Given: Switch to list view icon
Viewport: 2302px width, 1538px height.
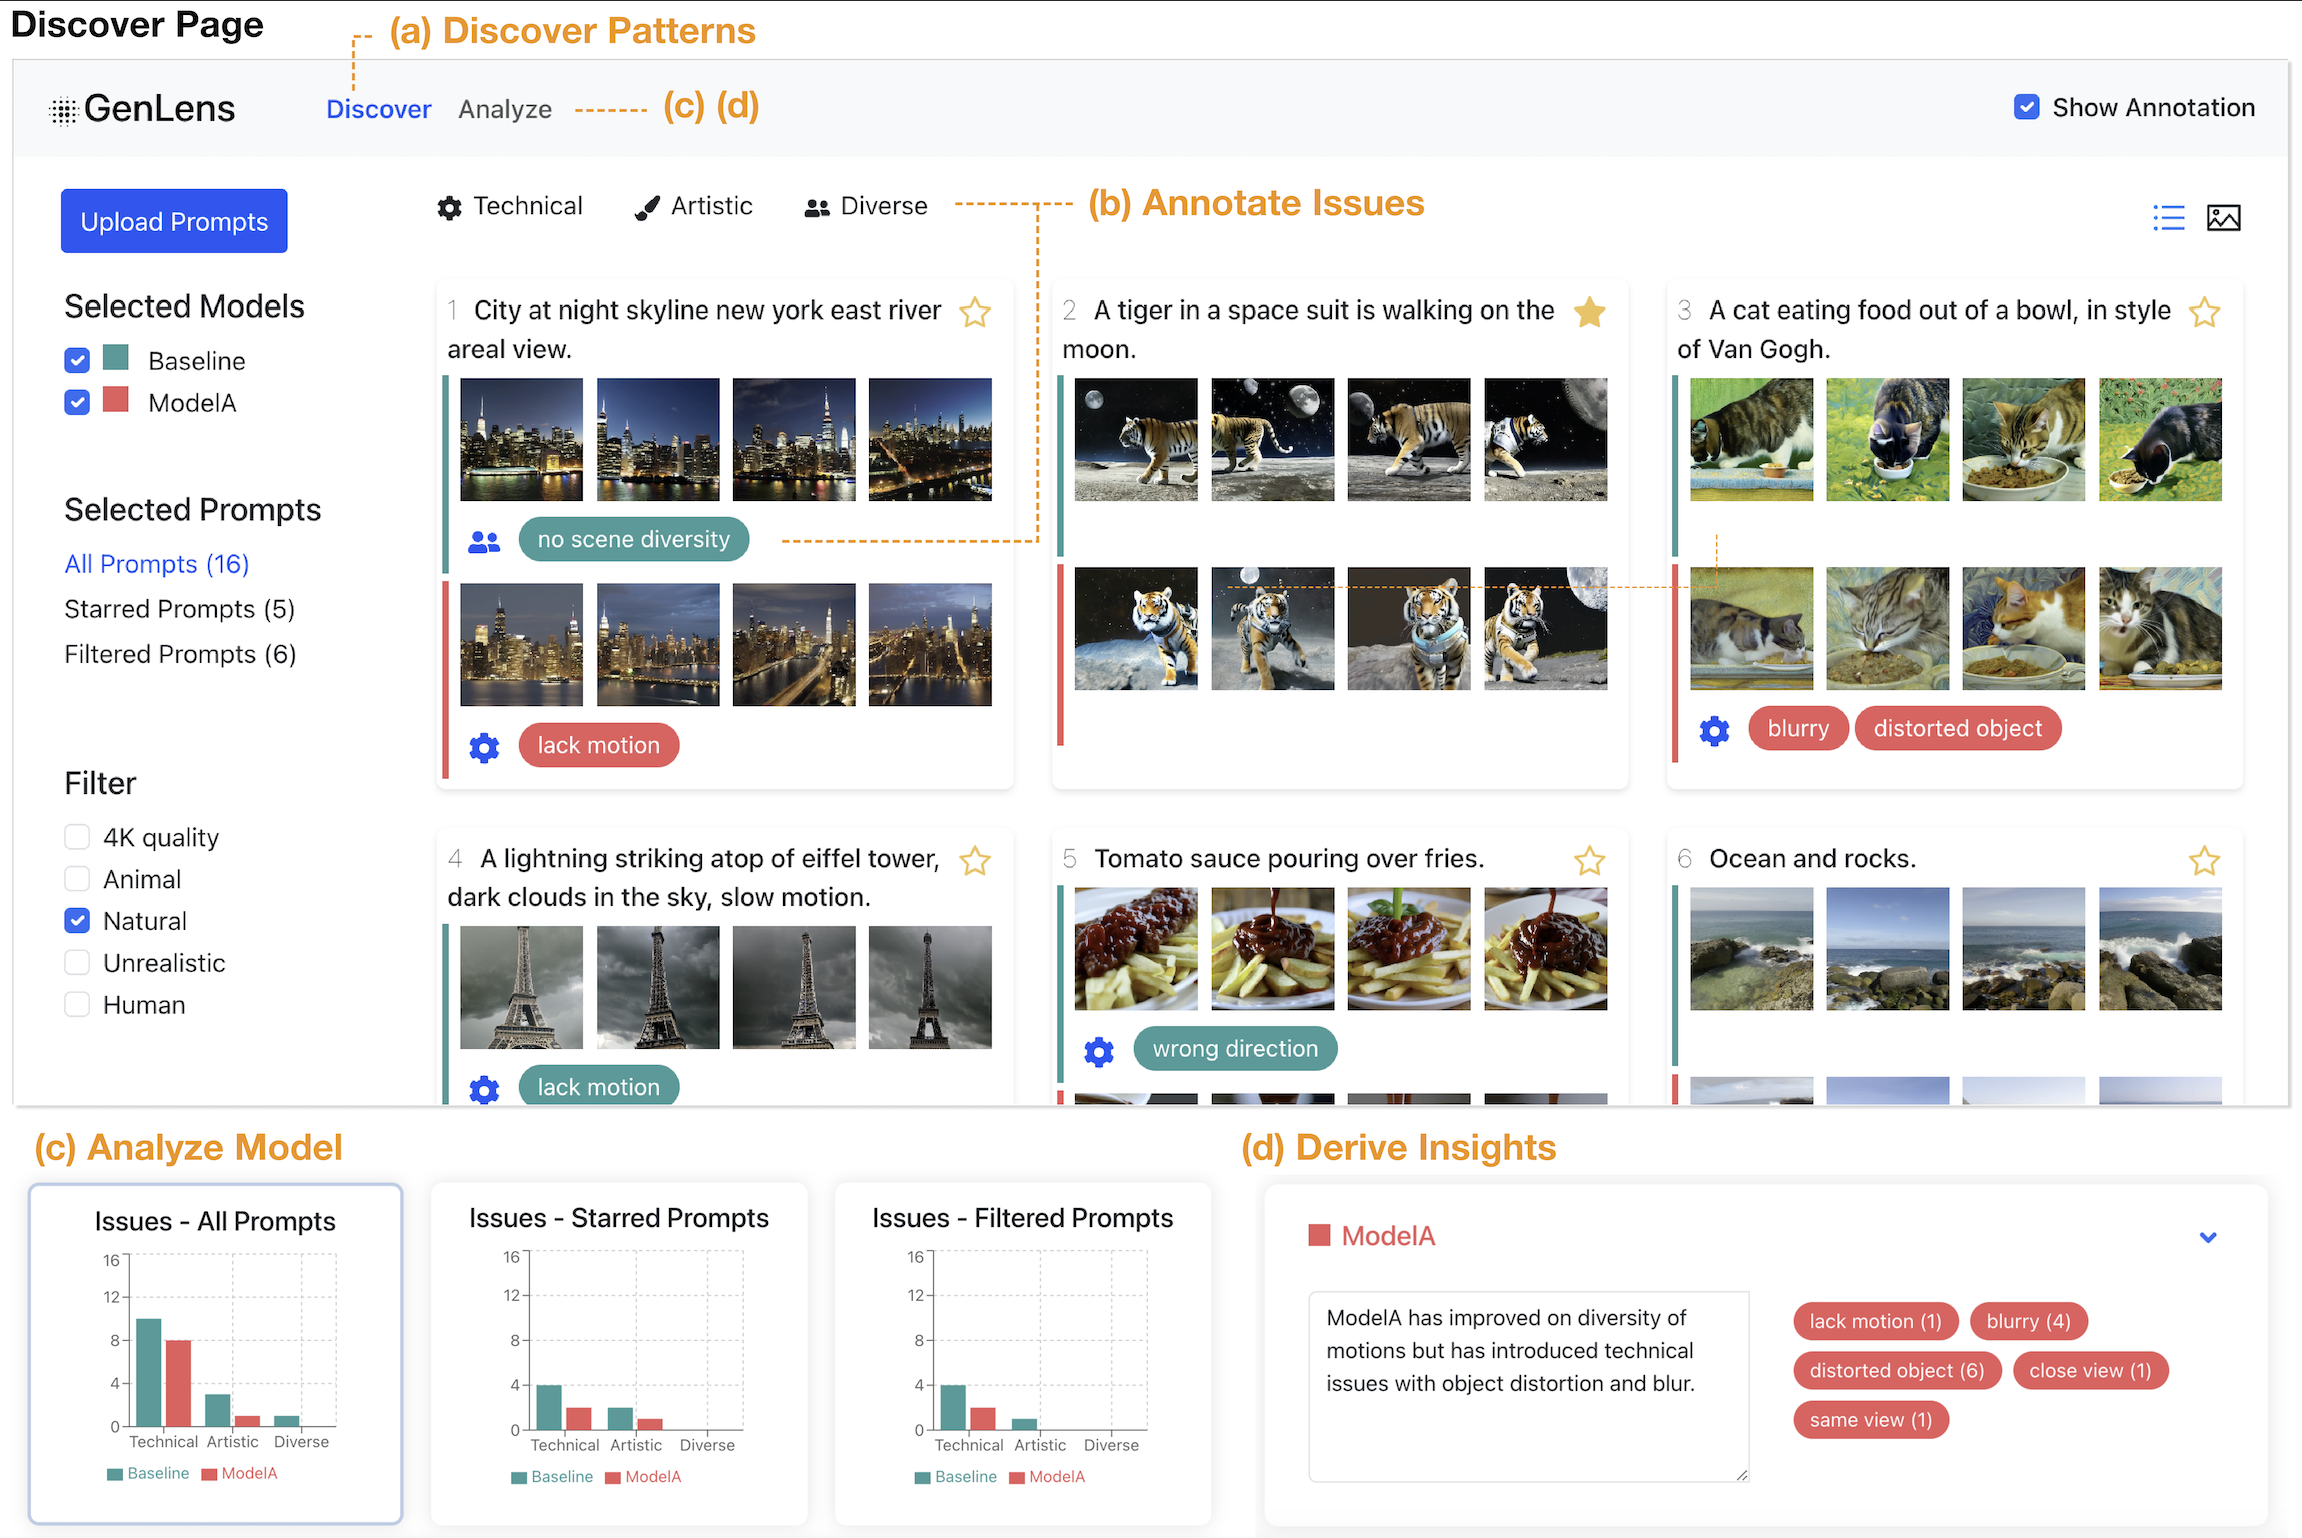Looking at the screenshot, I should tap(2168, 217).
